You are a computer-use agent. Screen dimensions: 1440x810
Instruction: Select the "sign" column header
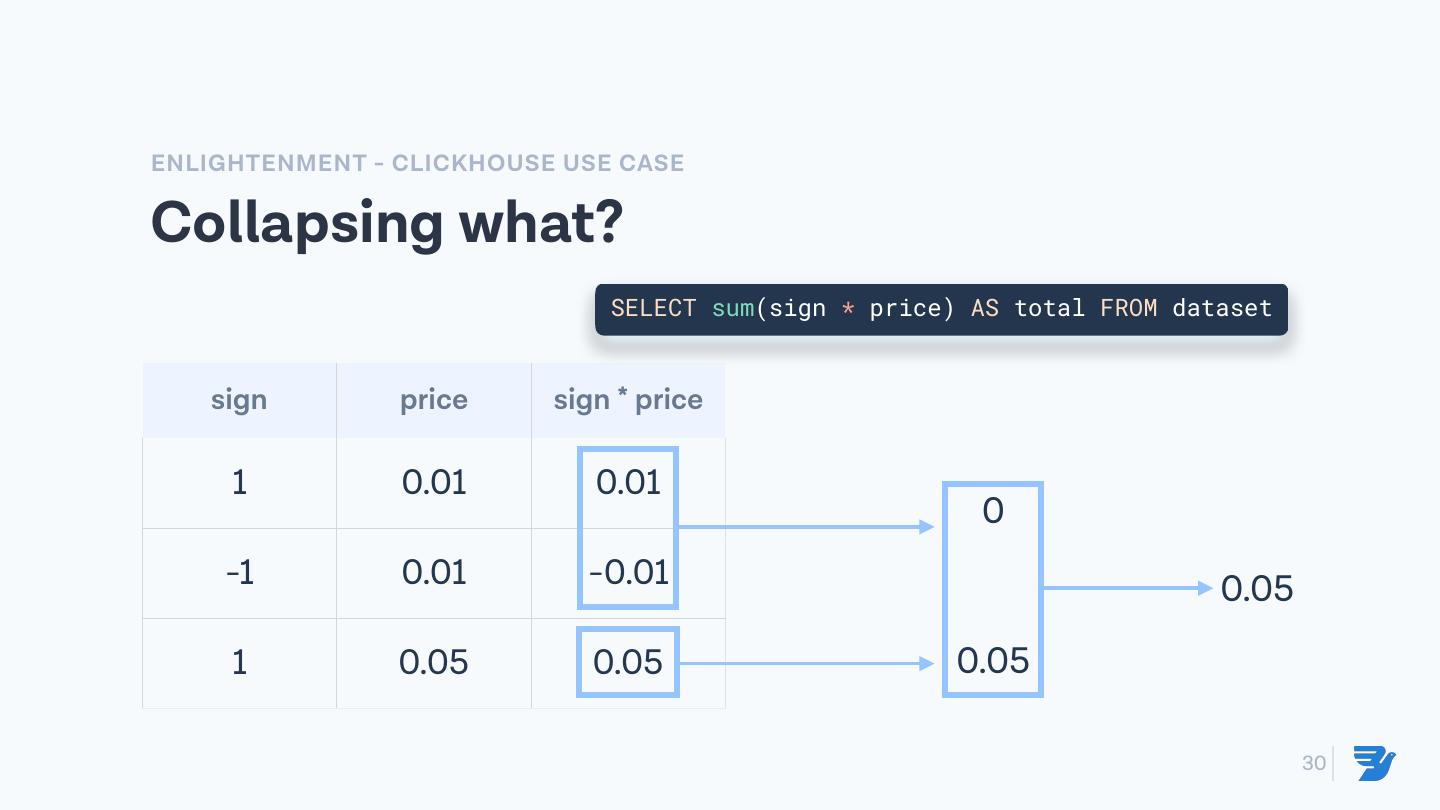coord(239,400)
